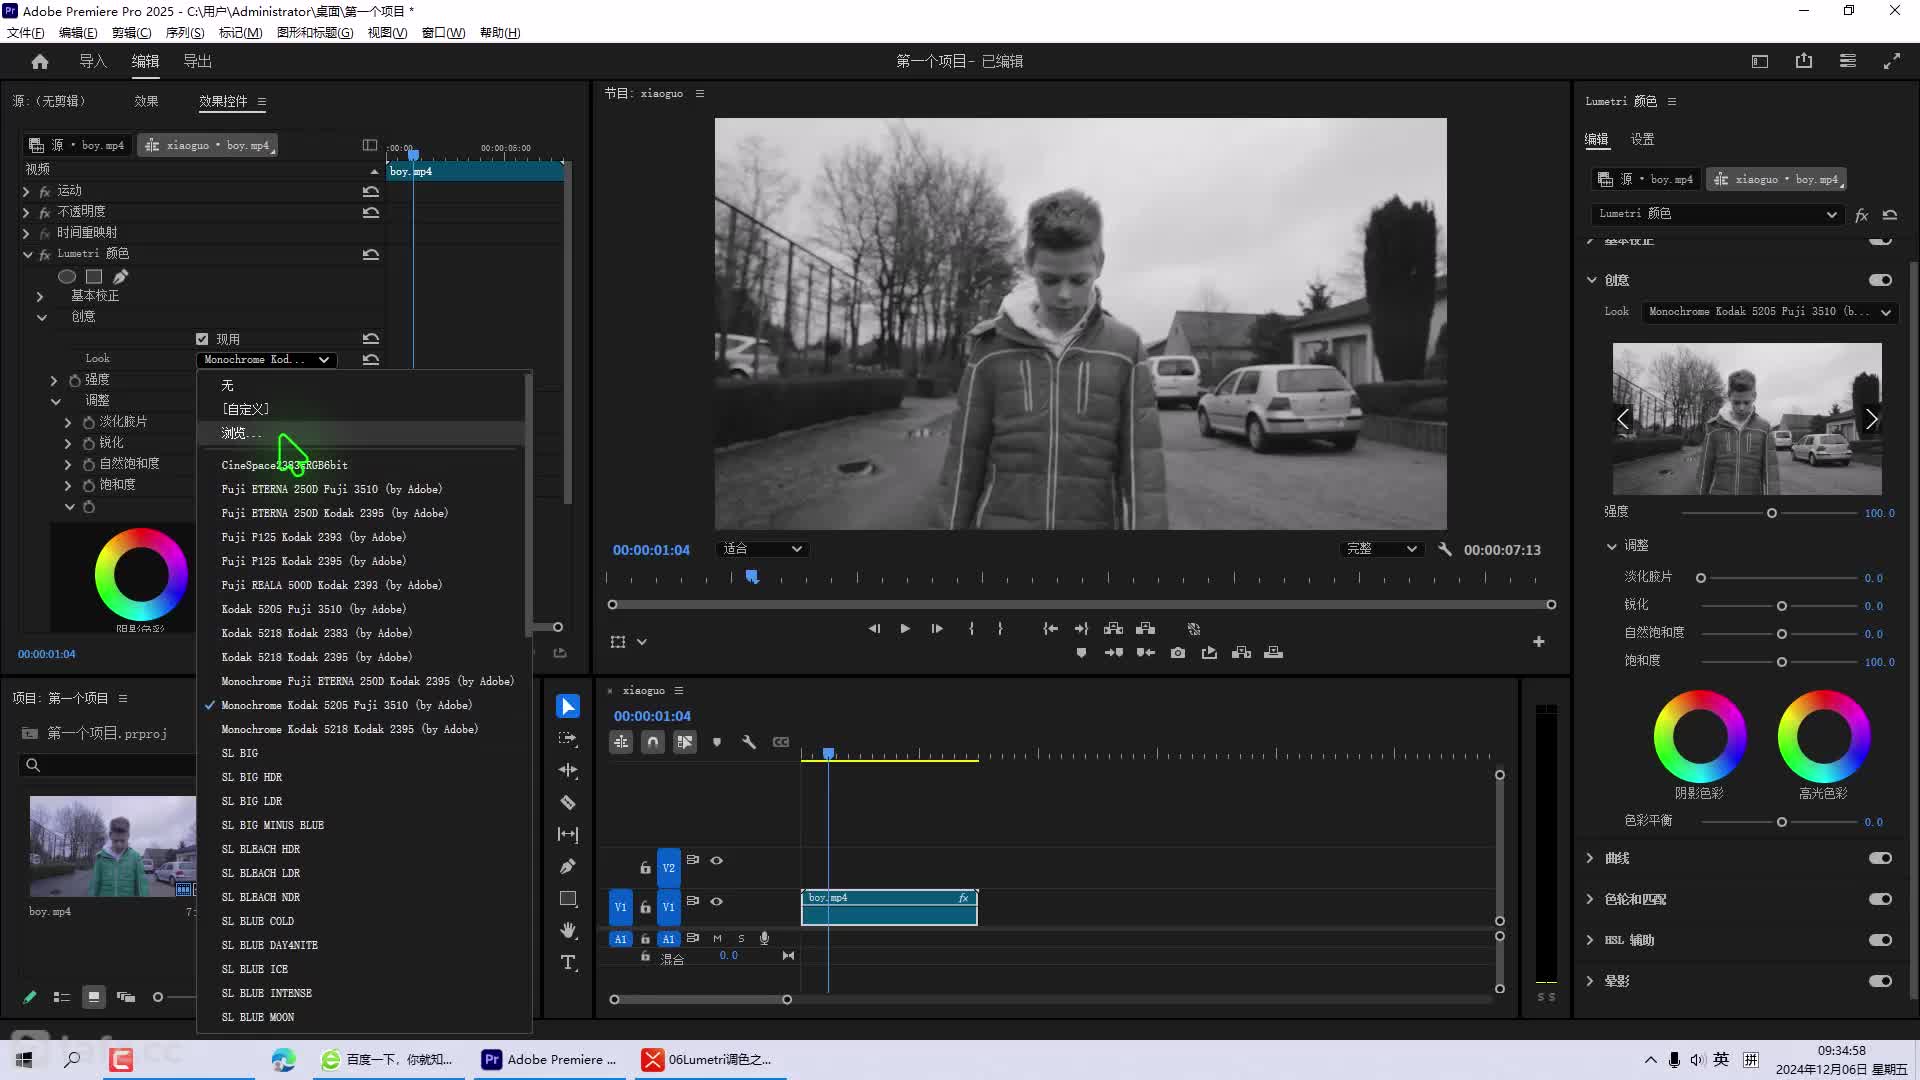Click Mark Out bracket button

coord(1000,629)
